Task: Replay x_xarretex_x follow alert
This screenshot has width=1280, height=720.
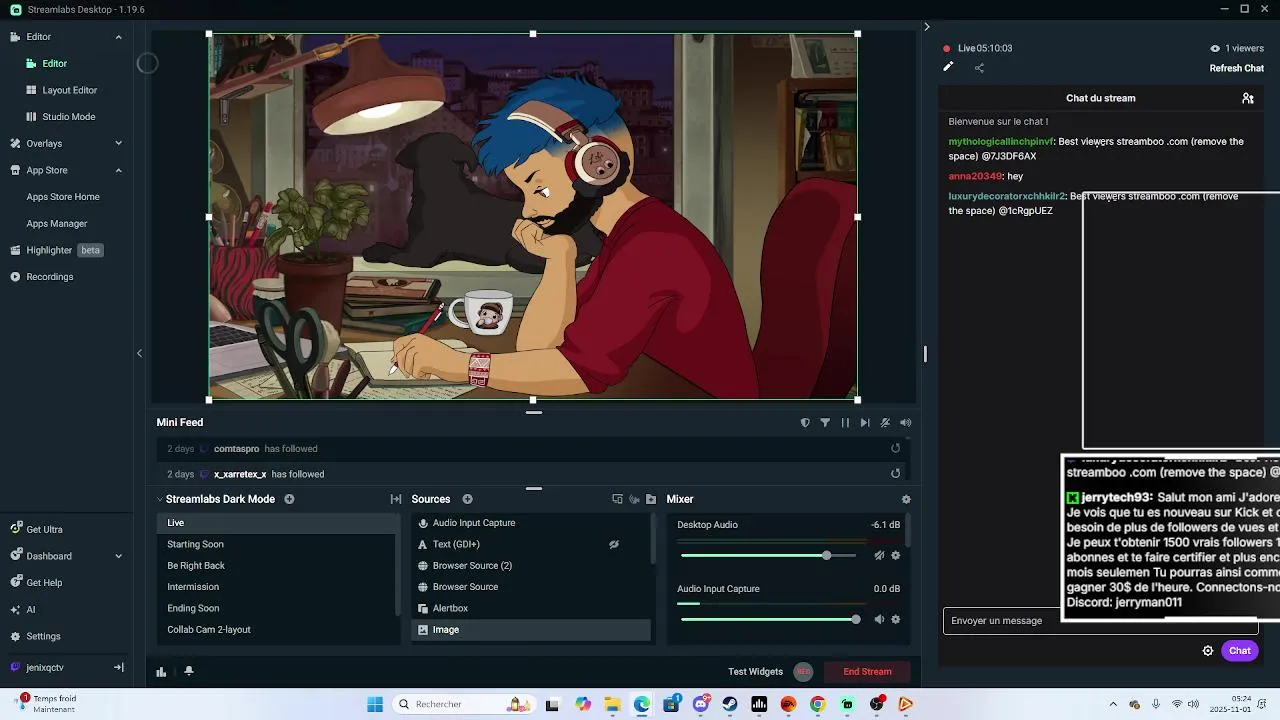Action: point(895,474)
